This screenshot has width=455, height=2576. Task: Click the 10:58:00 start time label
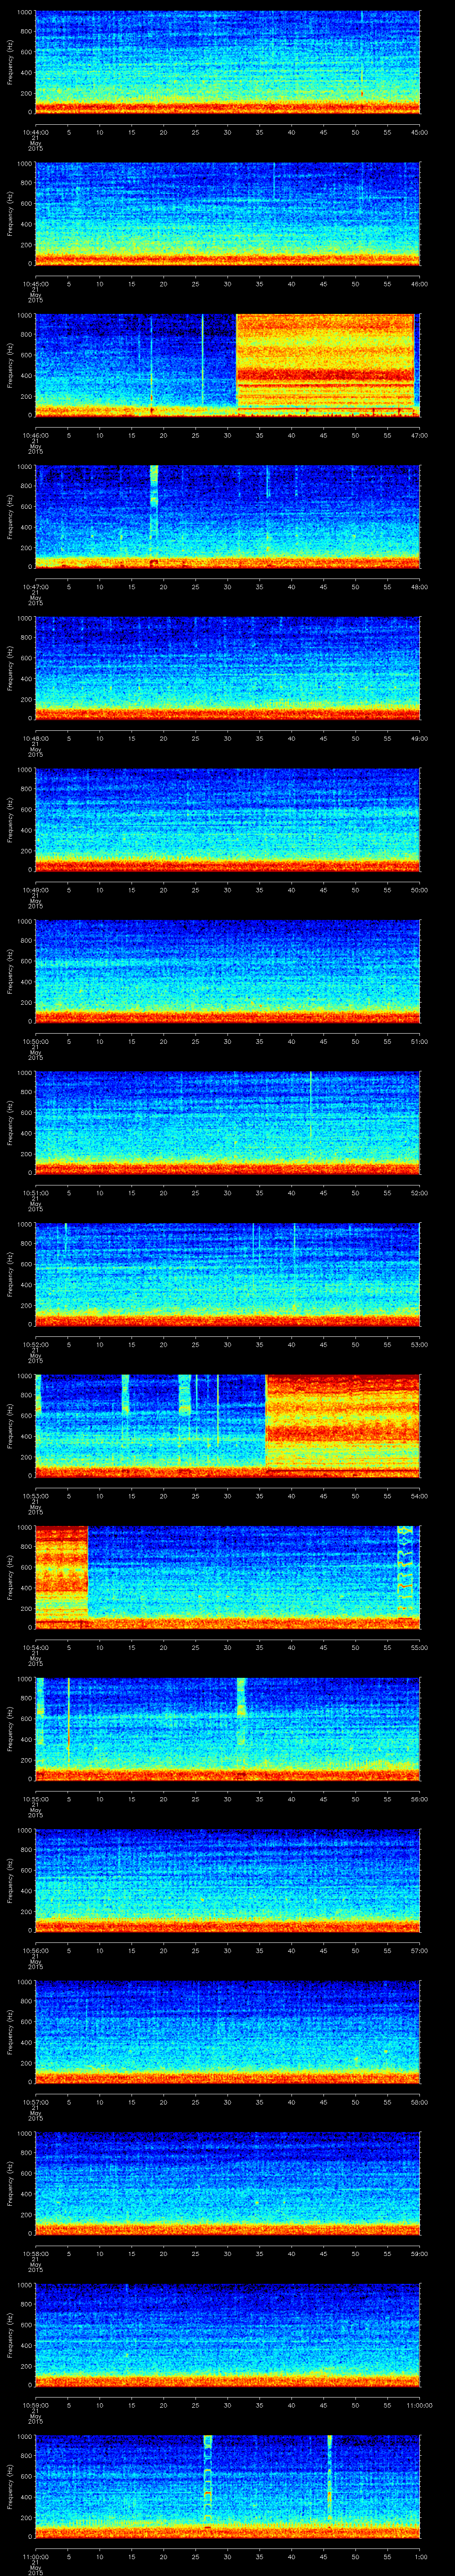(35, 2253)
